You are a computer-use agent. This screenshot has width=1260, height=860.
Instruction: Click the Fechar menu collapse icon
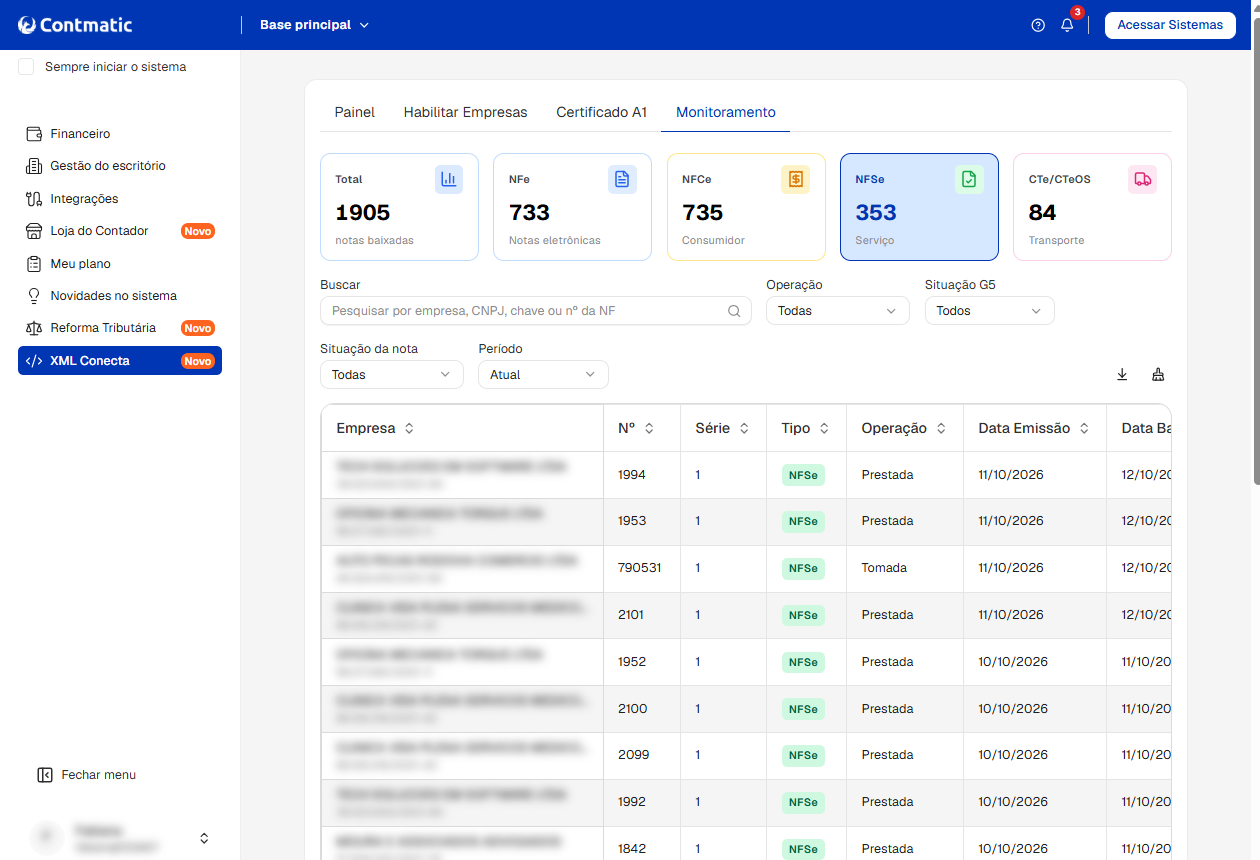(44, 775)
